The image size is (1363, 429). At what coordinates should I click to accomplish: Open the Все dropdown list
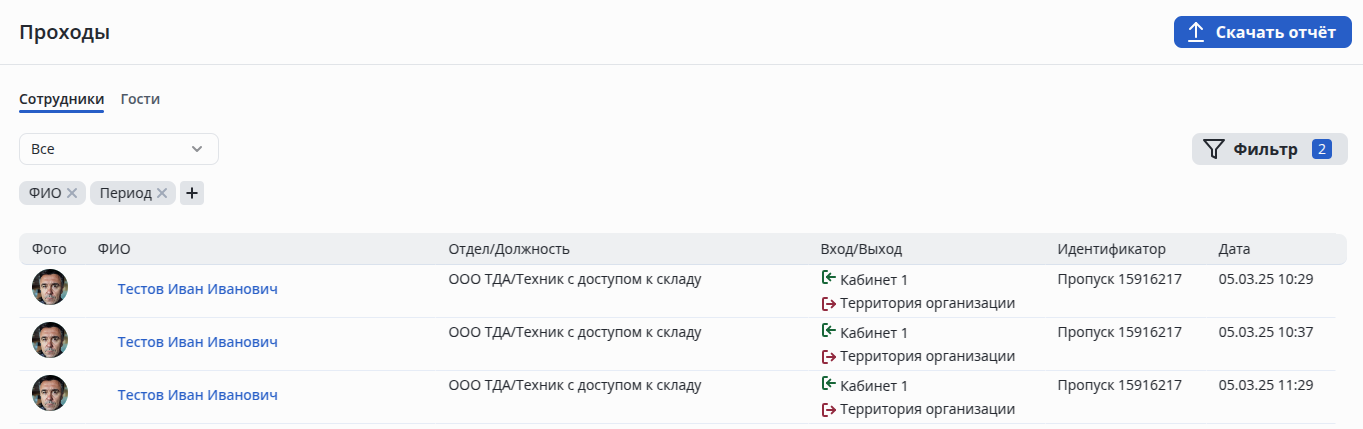tap(118, 149)
